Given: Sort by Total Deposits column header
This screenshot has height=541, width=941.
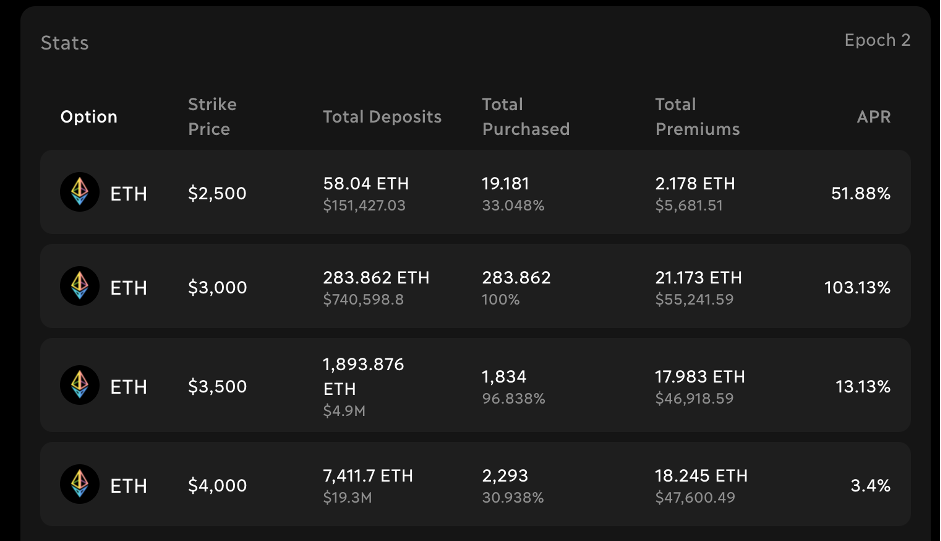Looking at the screenshot, I should click(x=382, y=117).
